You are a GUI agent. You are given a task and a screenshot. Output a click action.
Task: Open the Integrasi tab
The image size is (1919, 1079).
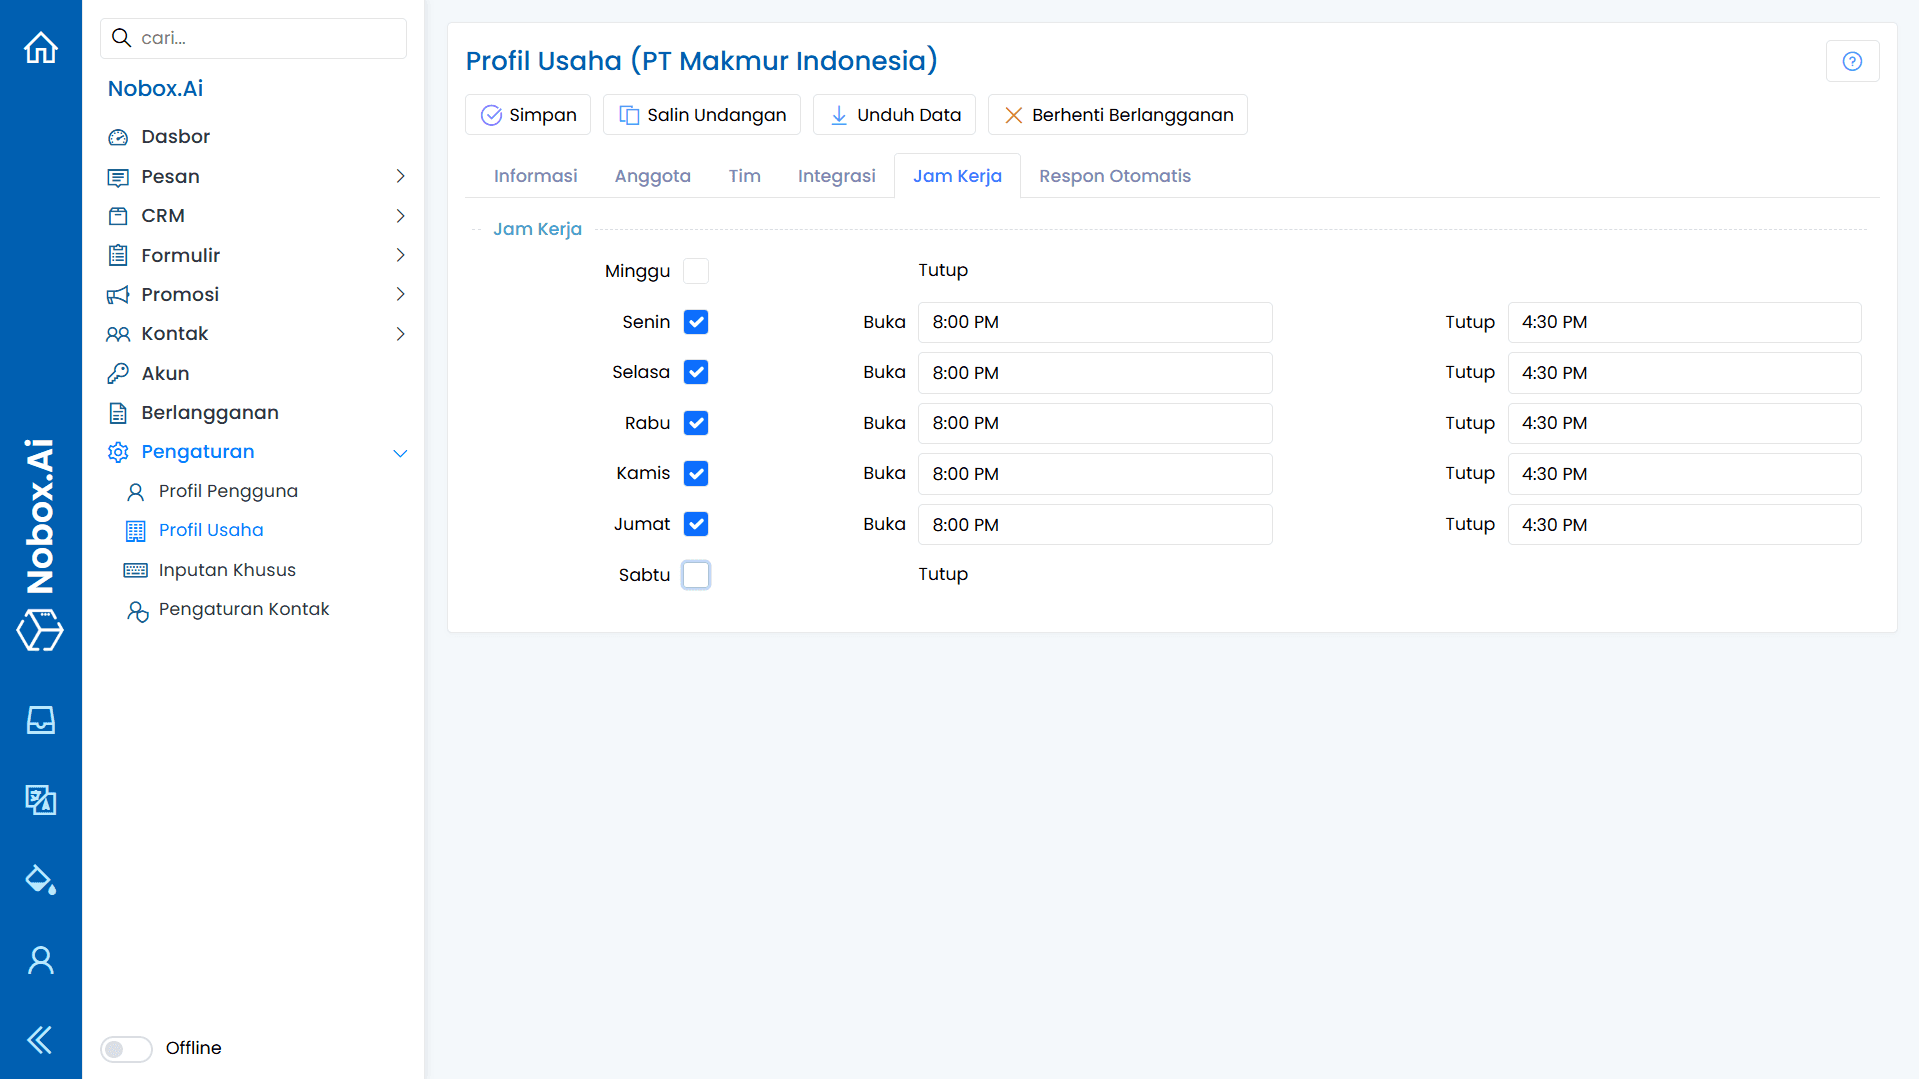click(x=837, y=176)
